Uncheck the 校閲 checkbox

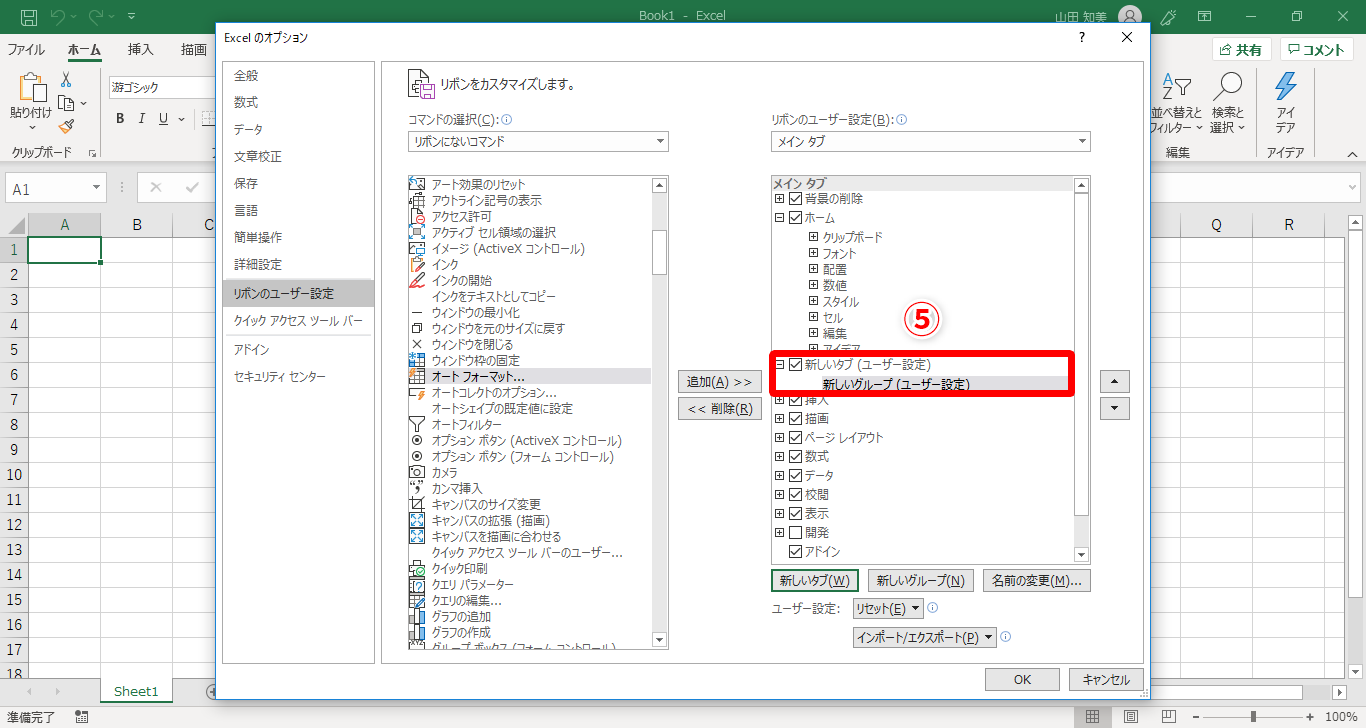tap(796, 495)
